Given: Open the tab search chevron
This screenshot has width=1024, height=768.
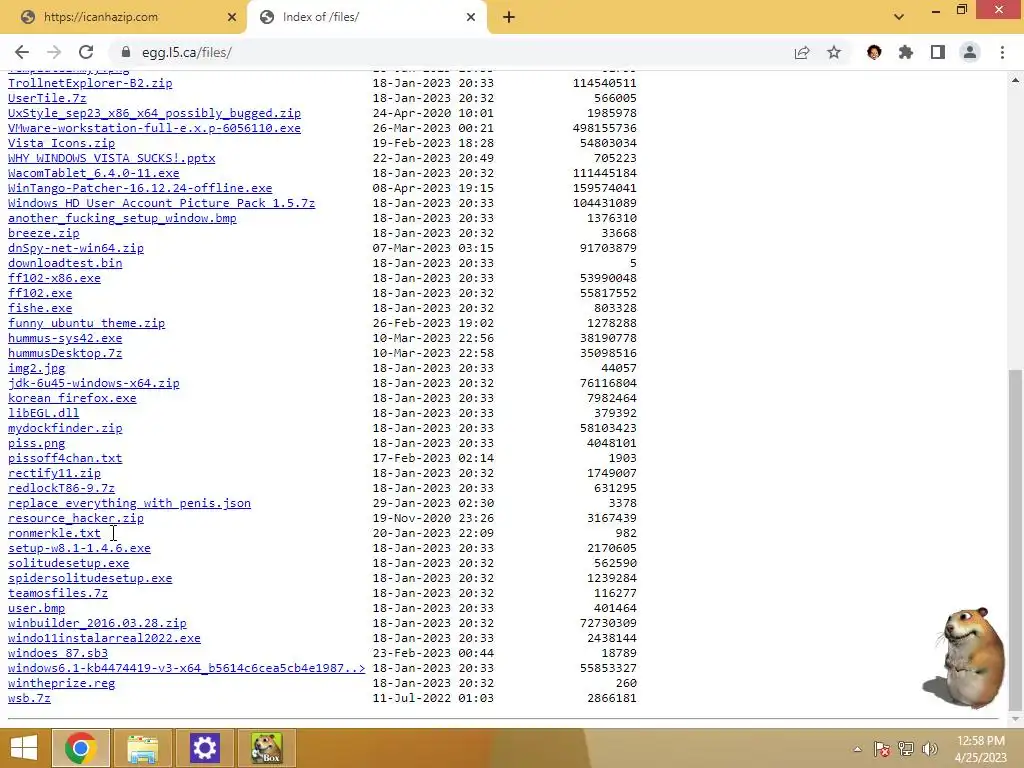Looking at the screenshot, I should [x=899, y=17].
